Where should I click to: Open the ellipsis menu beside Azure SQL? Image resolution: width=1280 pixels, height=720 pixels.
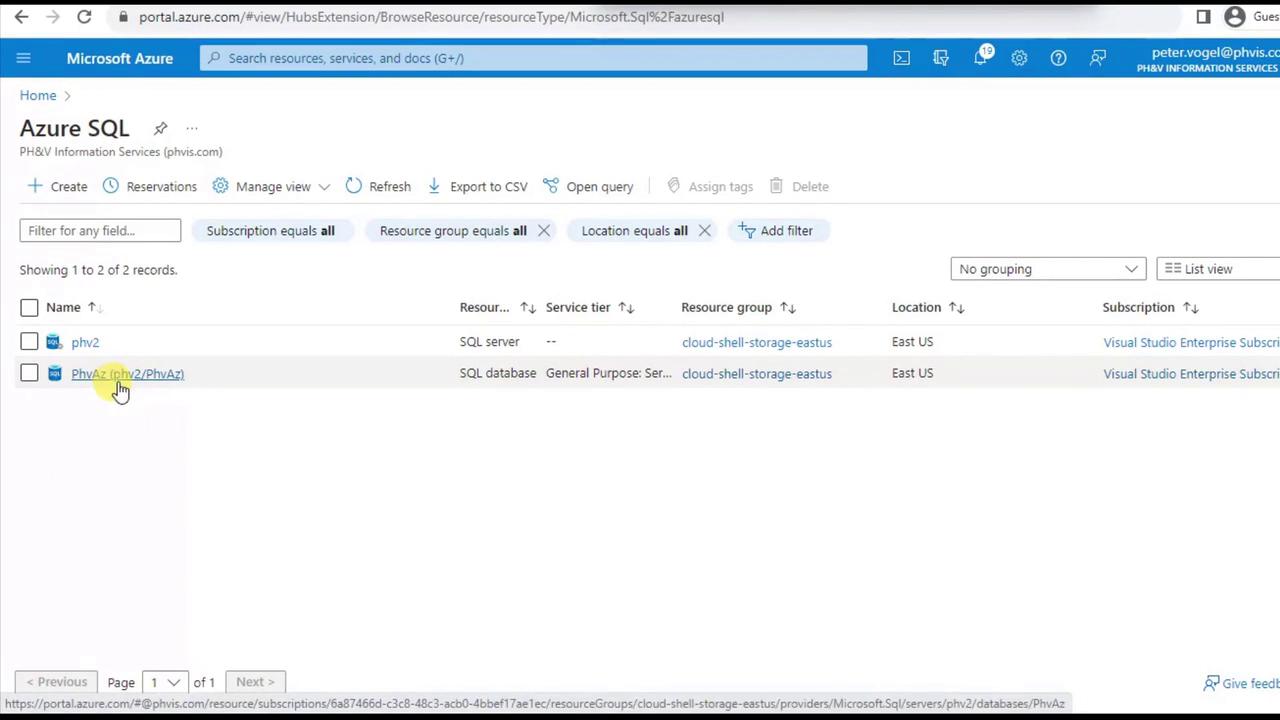click(192, 128)
